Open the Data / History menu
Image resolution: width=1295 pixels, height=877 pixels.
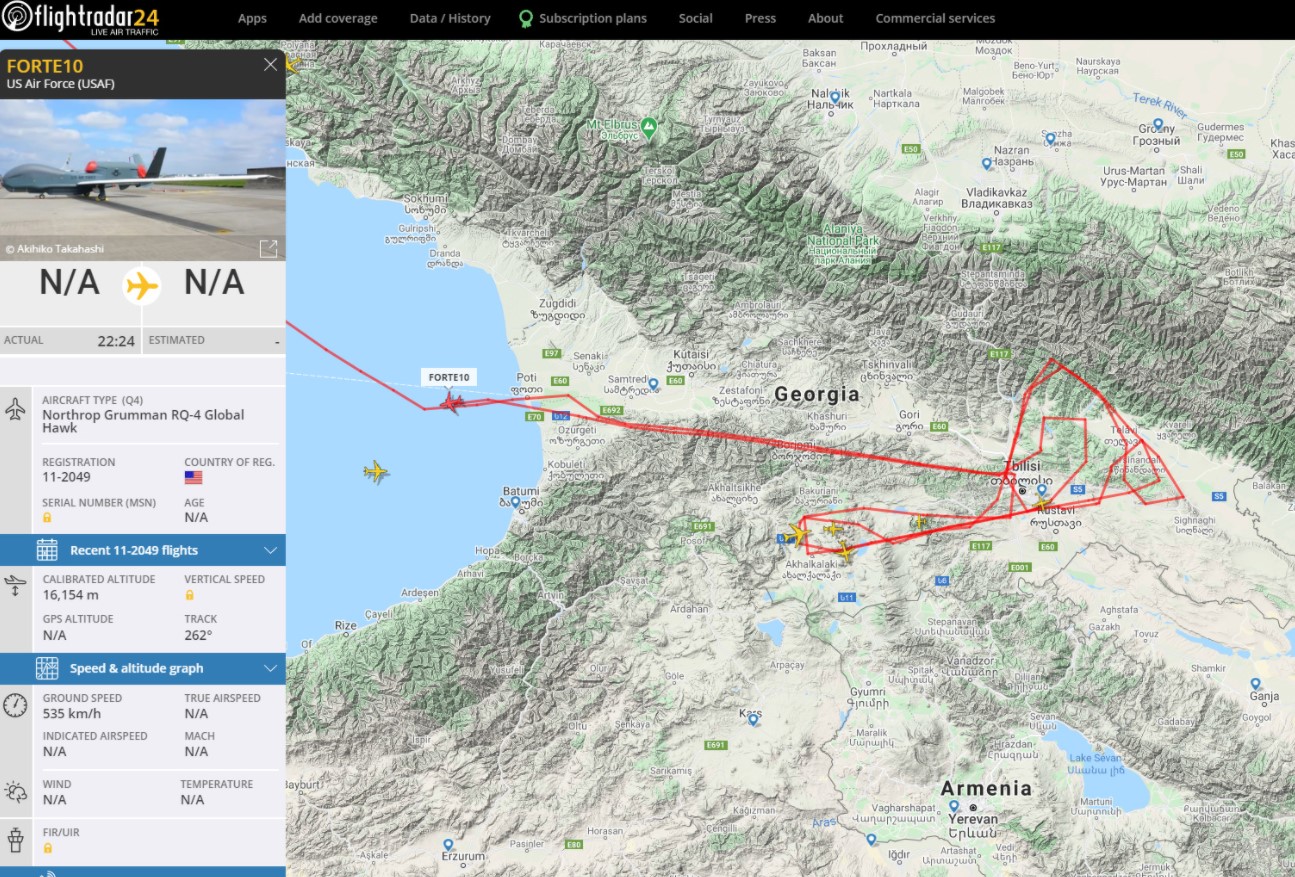(x=450, y=18)
